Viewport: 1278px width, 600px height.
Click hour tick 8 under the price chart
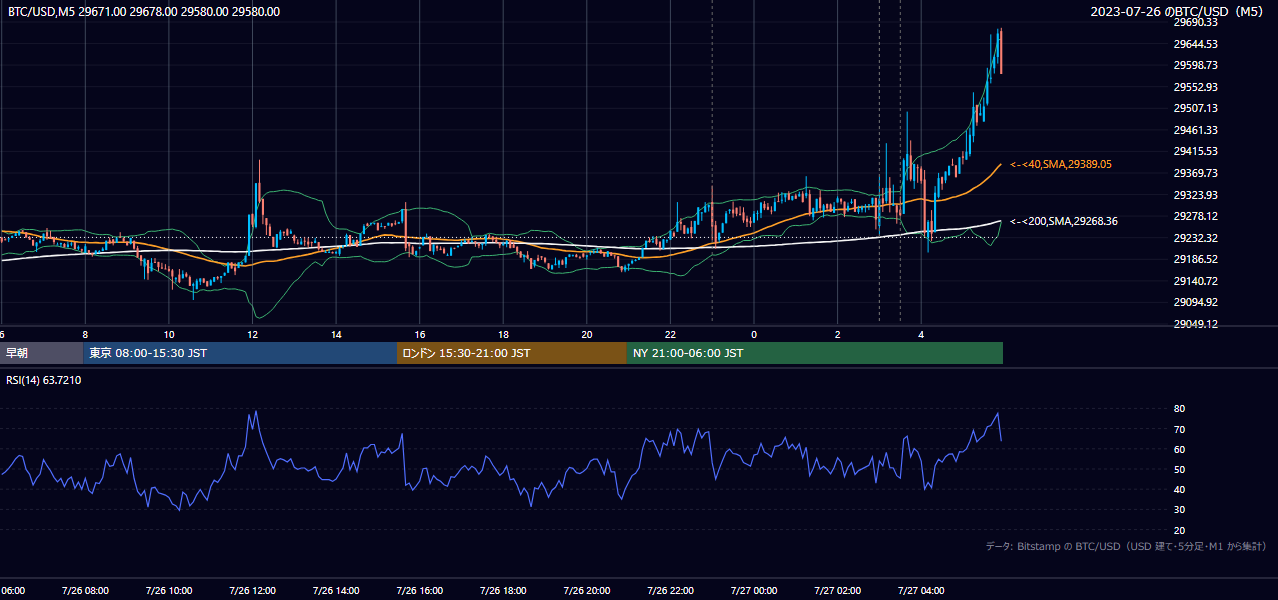(x=85, y=335)
